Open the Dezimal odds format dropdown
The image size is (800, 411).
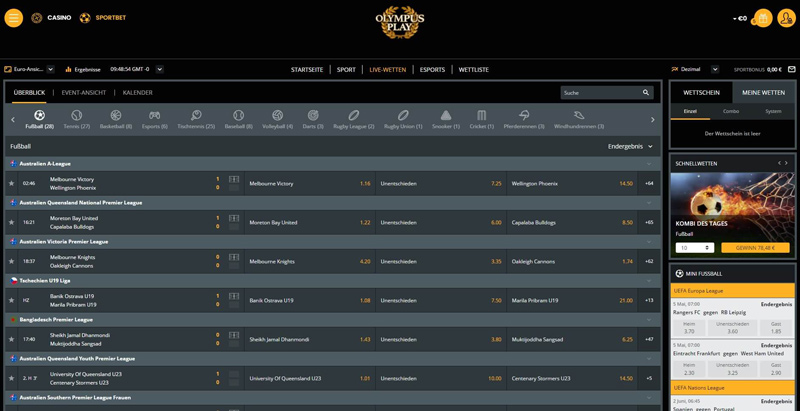pos(715,69)
